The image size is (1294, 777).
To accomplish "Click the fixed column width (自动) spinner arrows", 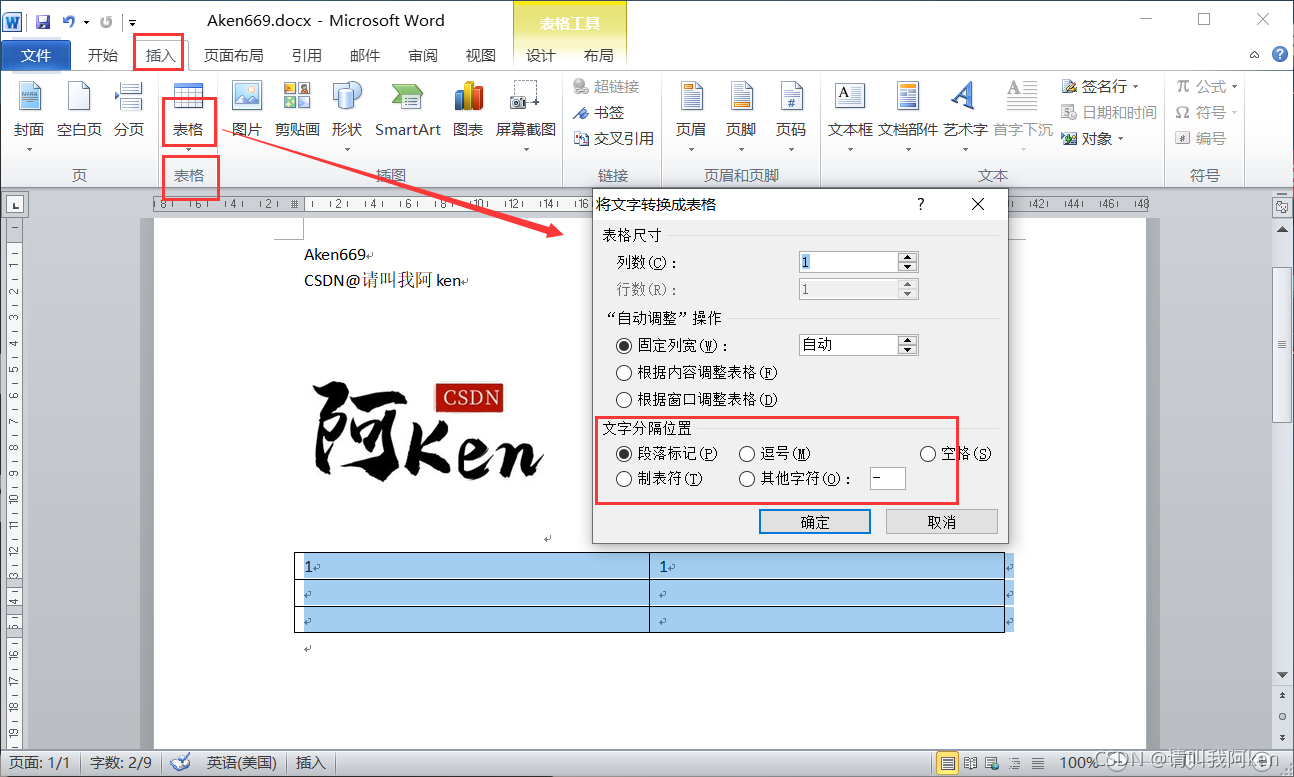I will coord(908,344).
